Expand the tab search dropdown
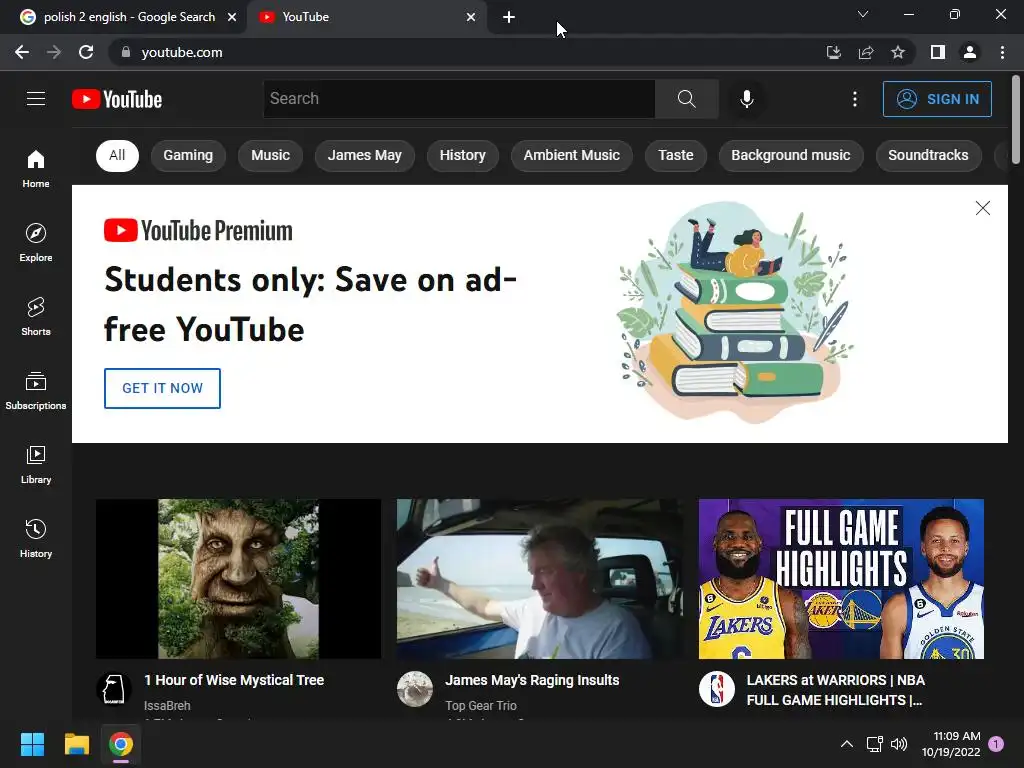 (x=863, y=14)
